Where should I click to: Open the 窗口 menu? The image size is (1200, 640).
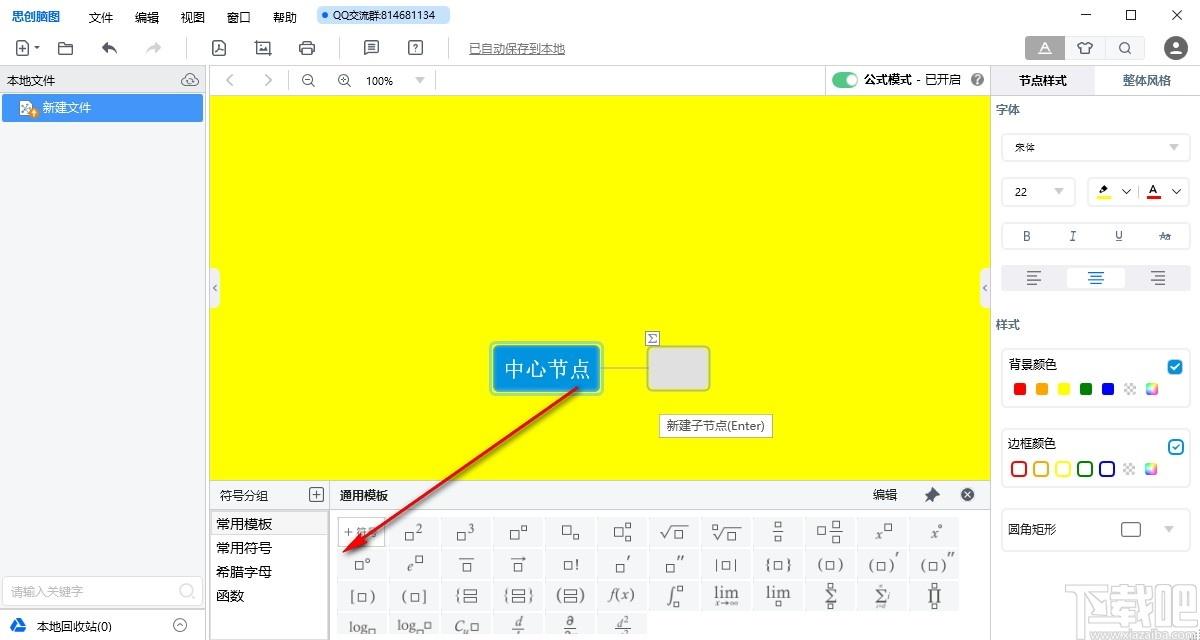[239, 17]
